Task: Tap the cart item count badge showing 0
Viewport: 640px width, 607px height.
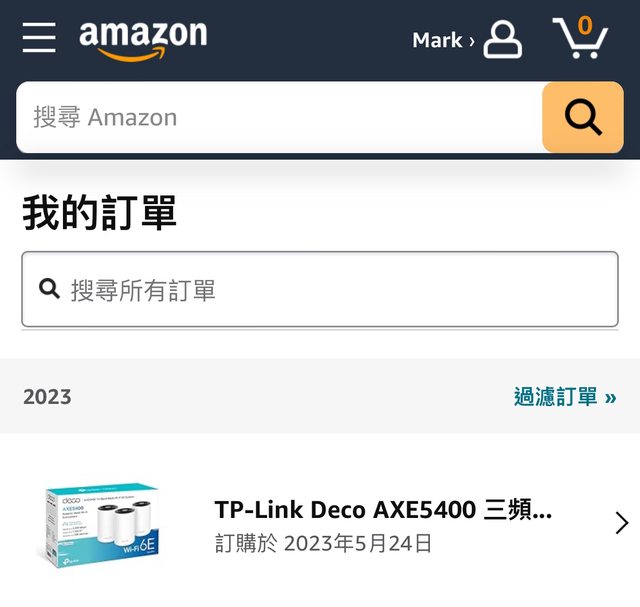Action: click(585, 25)
